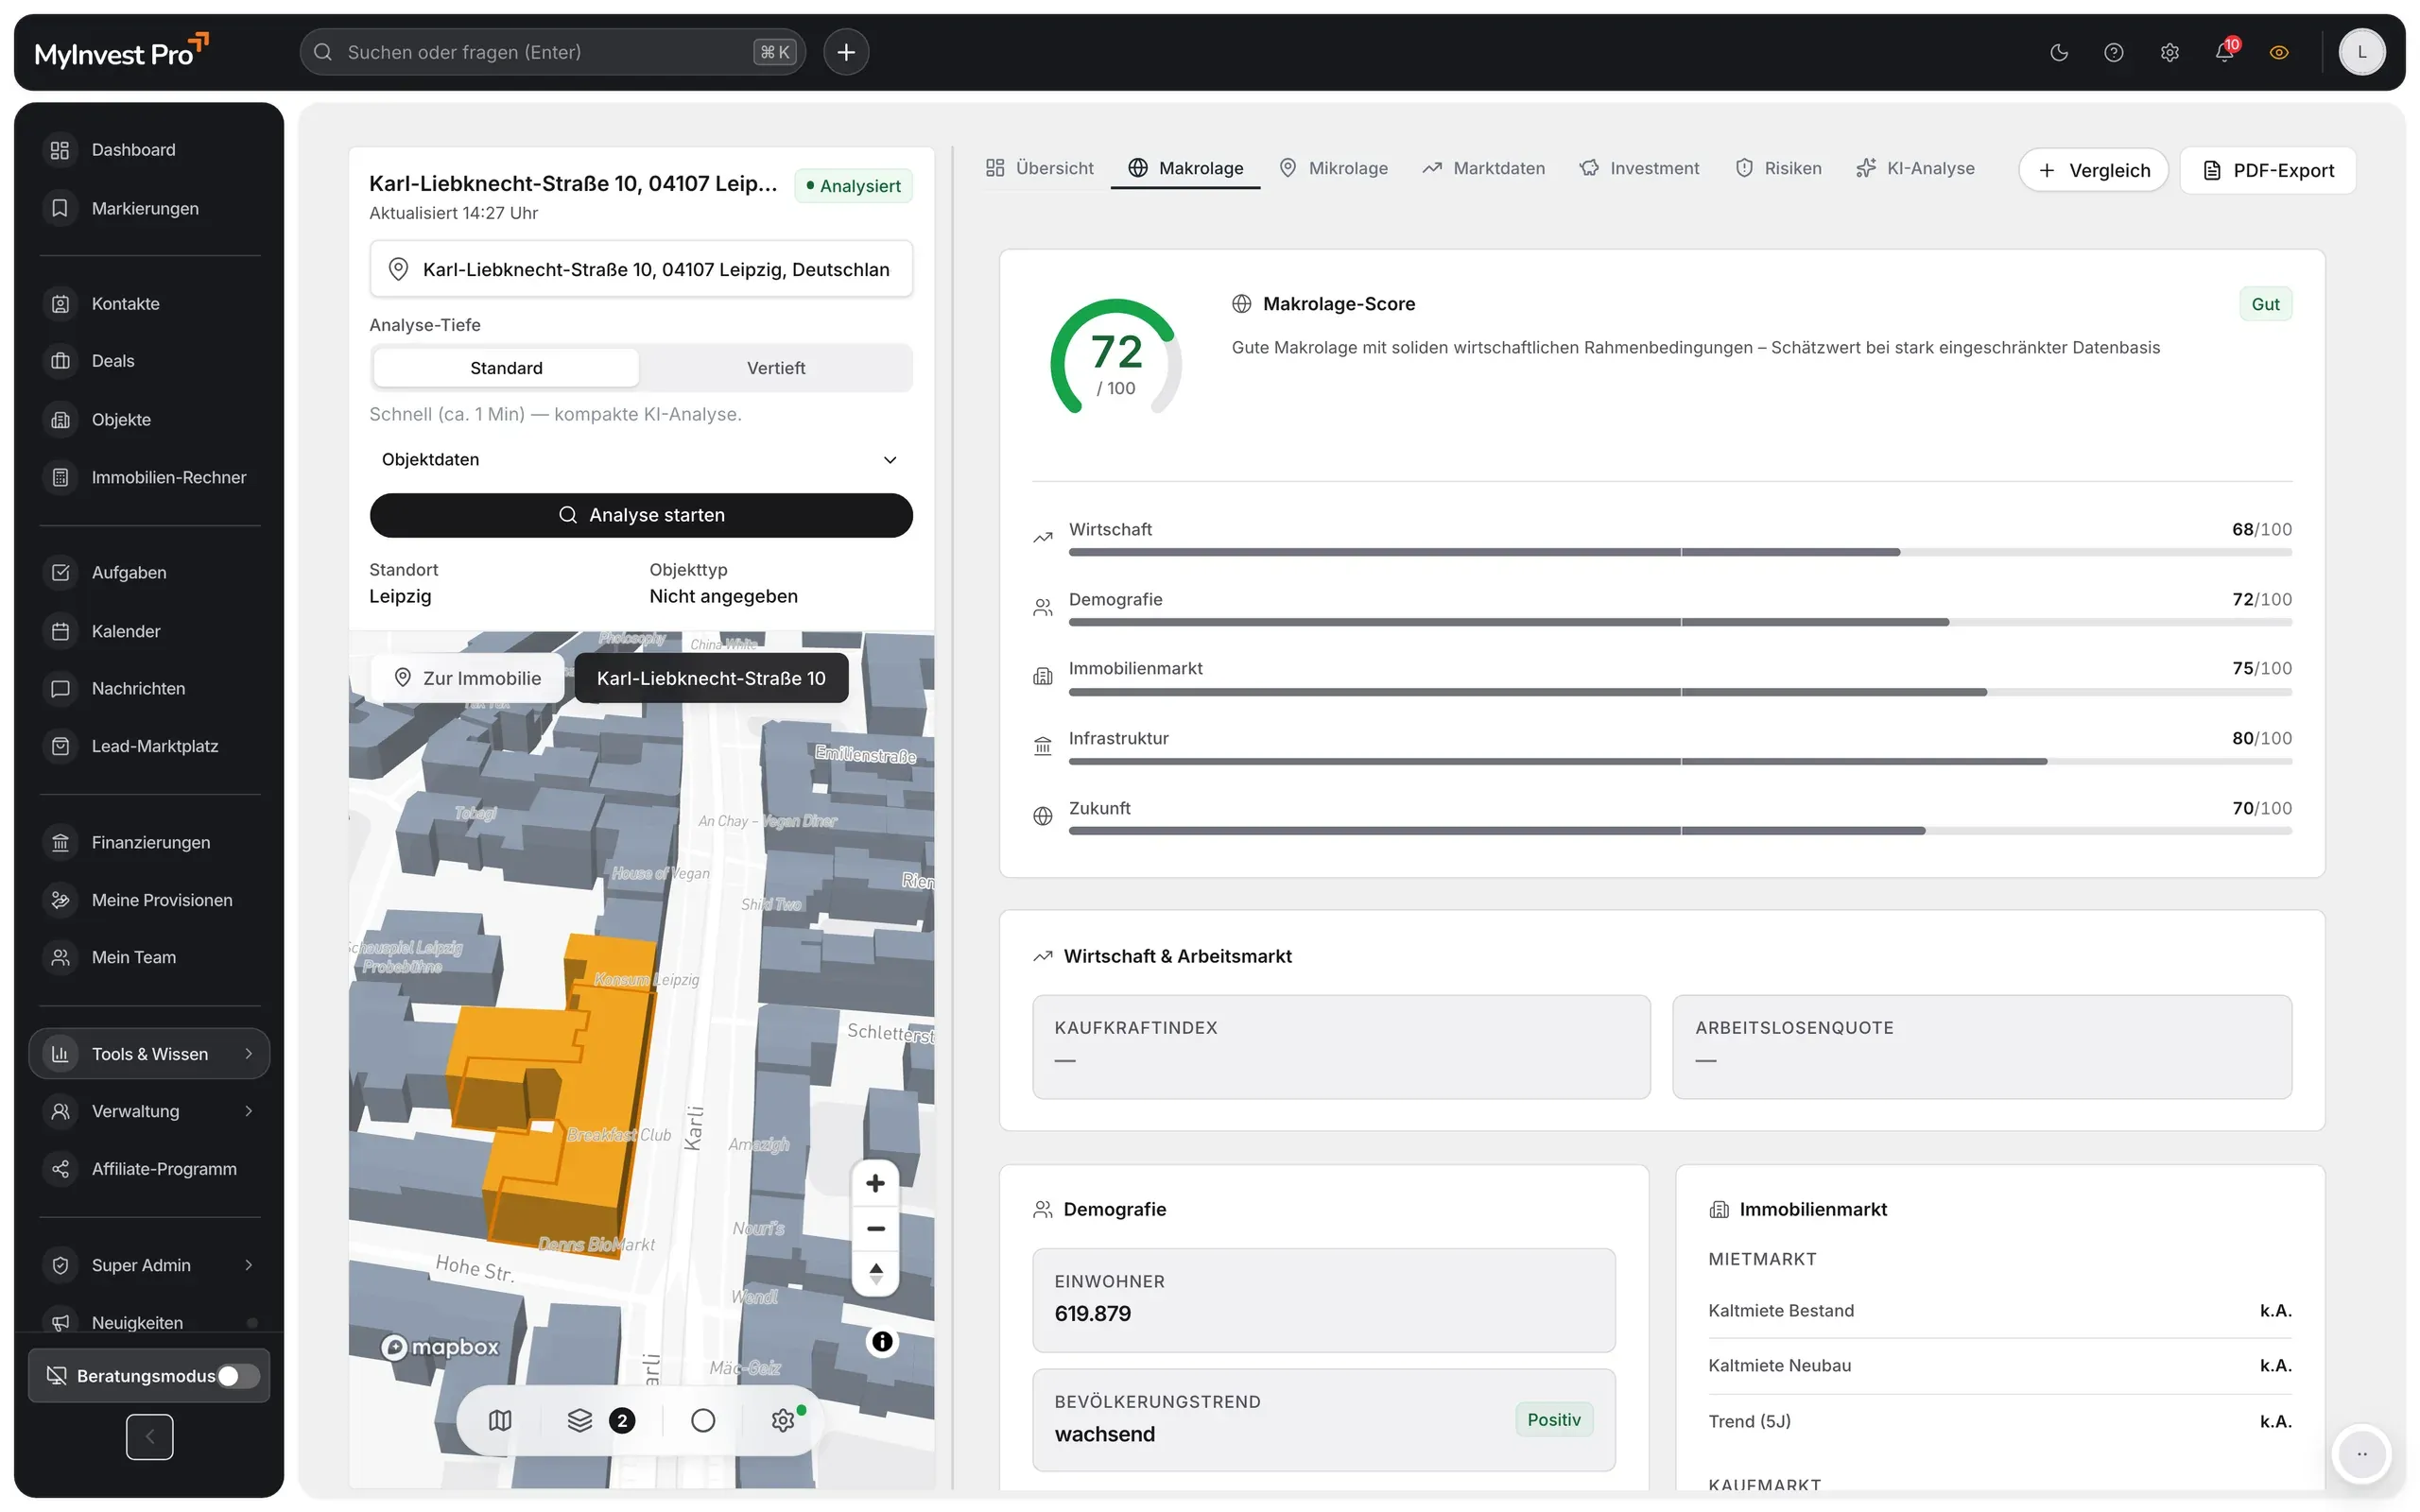Click the Positiv badge in Bevölkerungstrend
The image size is (2420, 1512).
pos(1554,1420)
